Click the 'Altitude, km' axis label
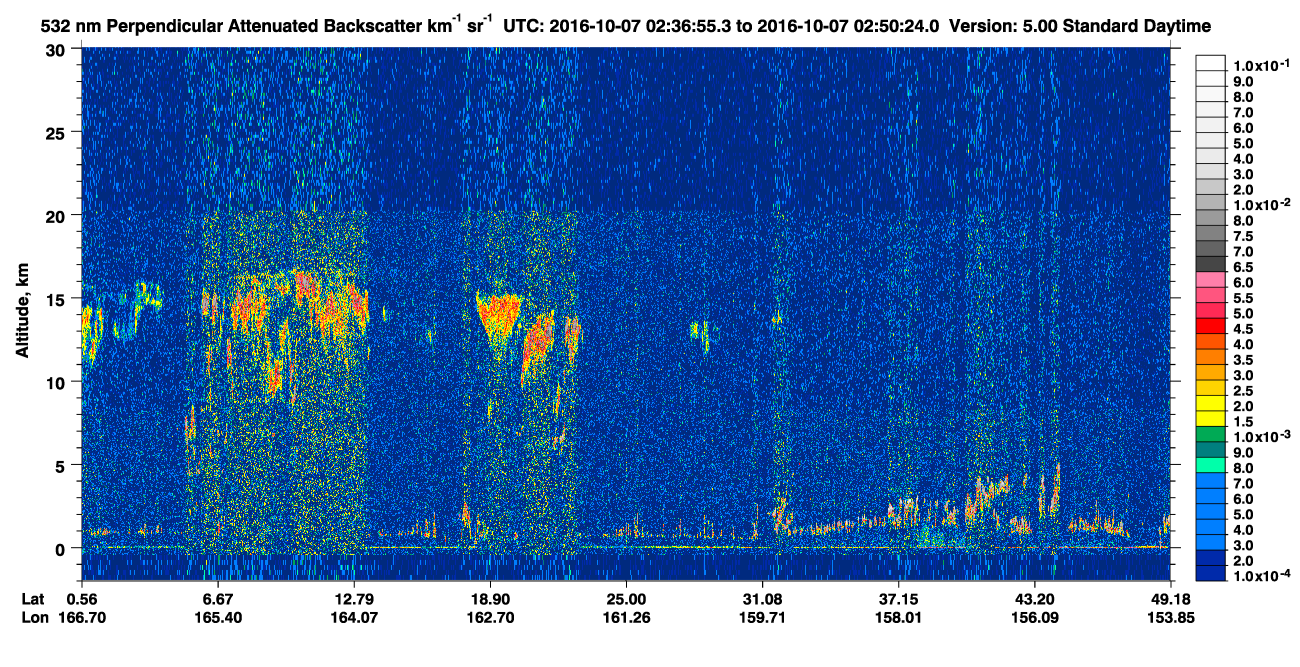 21,313
